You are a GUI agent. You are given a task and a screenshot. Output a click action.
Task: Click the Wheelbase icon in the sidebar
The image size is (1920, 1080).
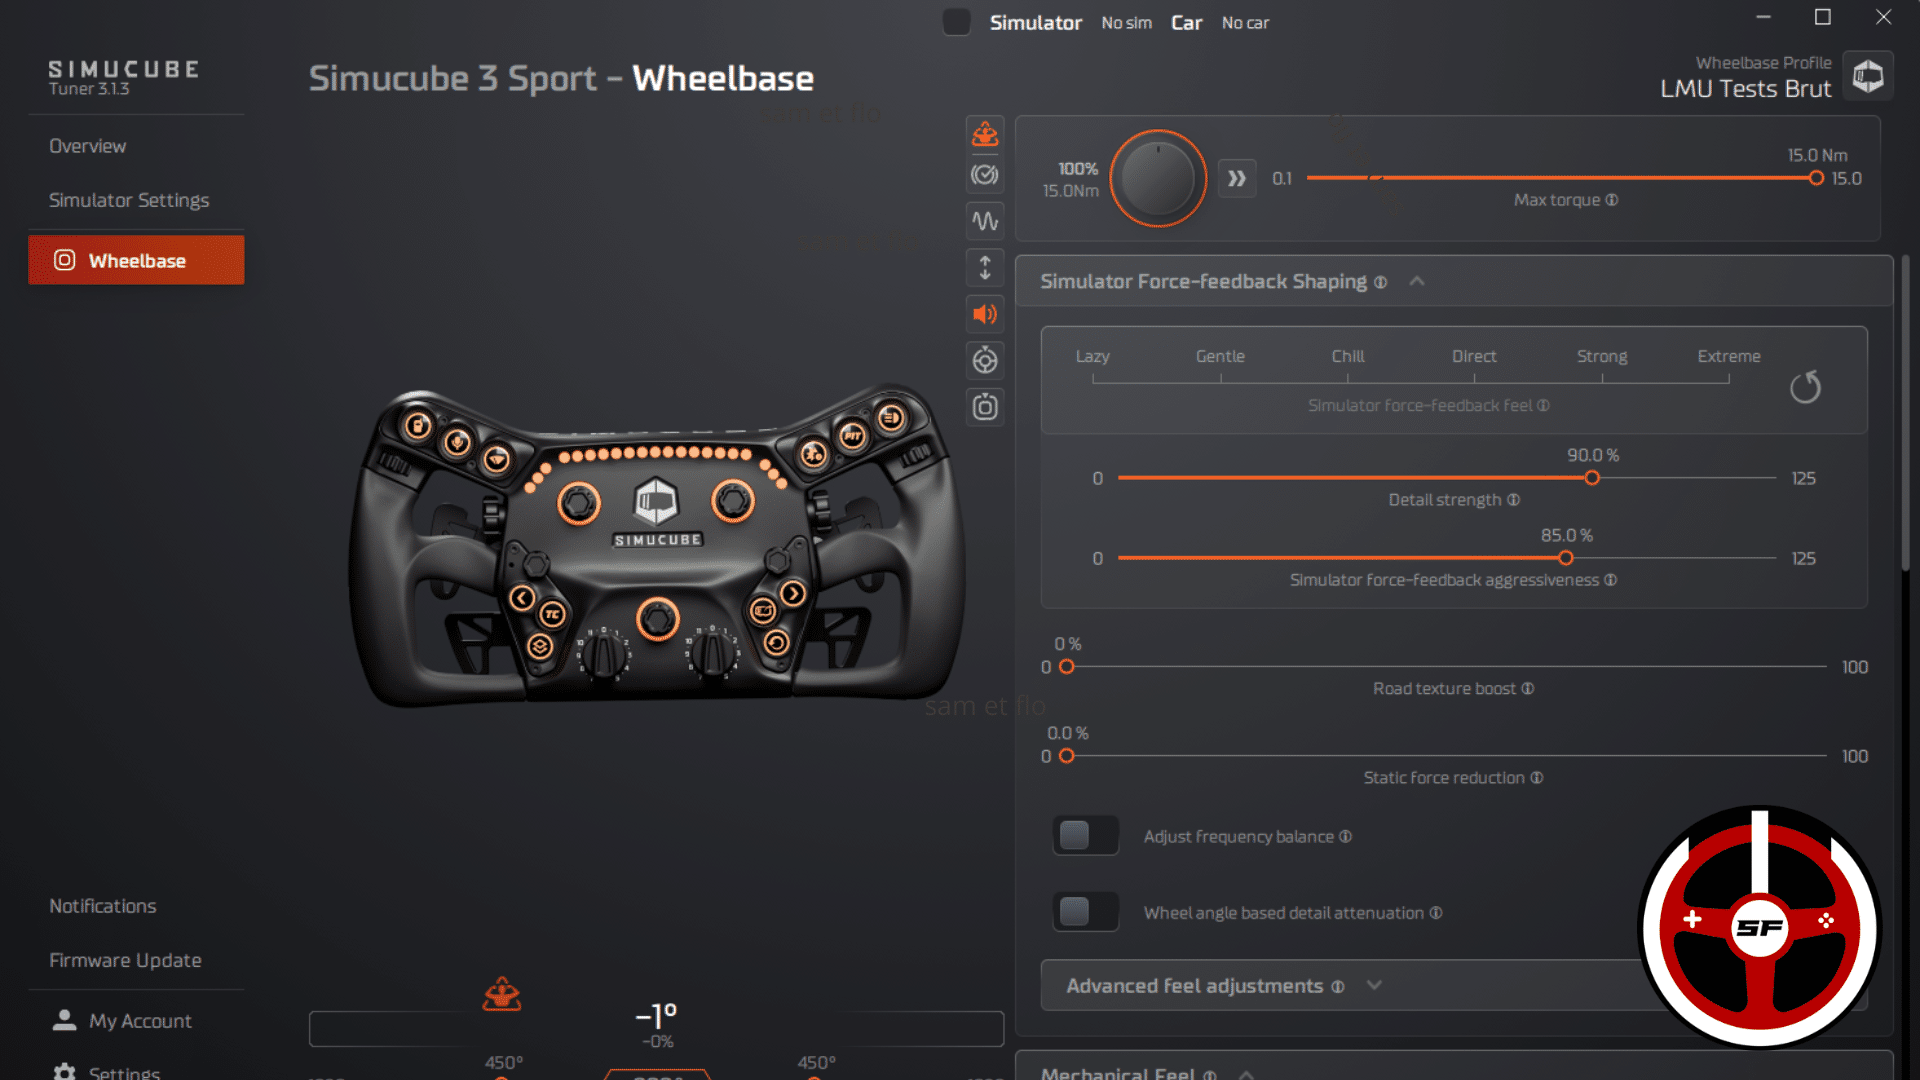pos(64,260)
